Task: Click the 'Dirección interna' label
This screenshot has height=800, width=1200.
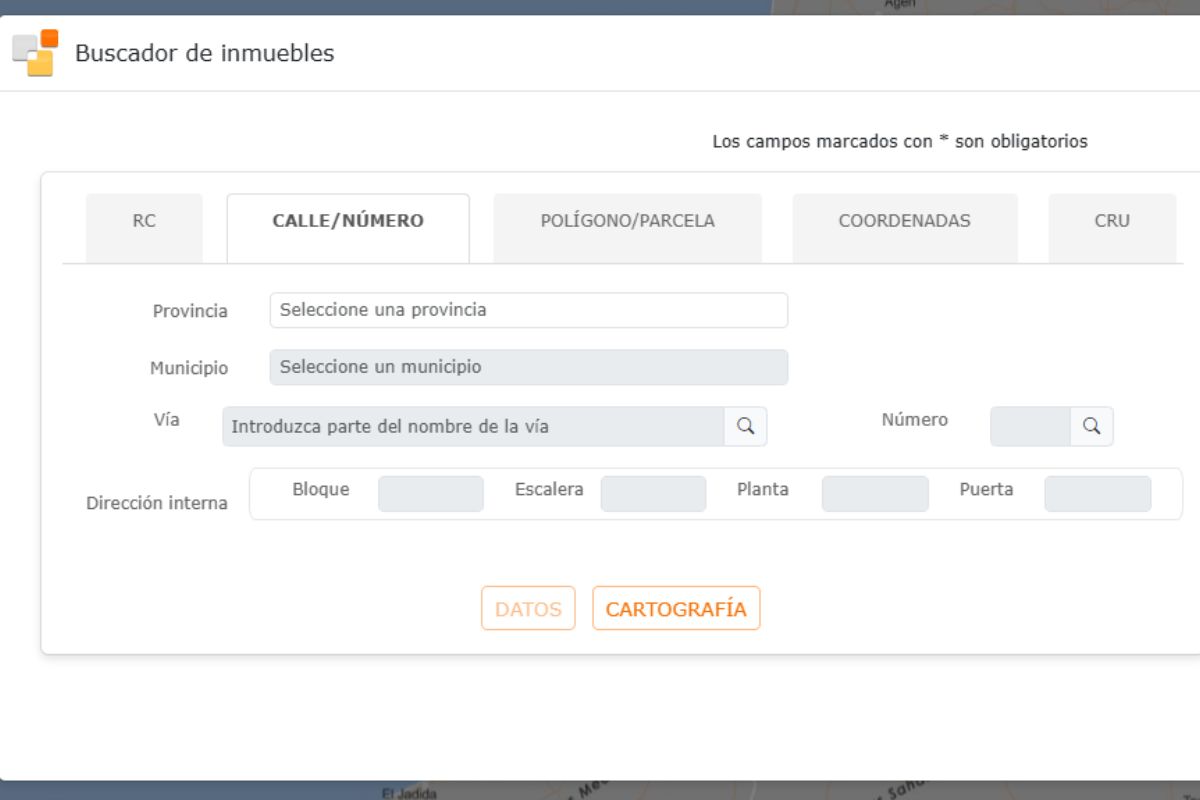Action: (x=157, y=503)
